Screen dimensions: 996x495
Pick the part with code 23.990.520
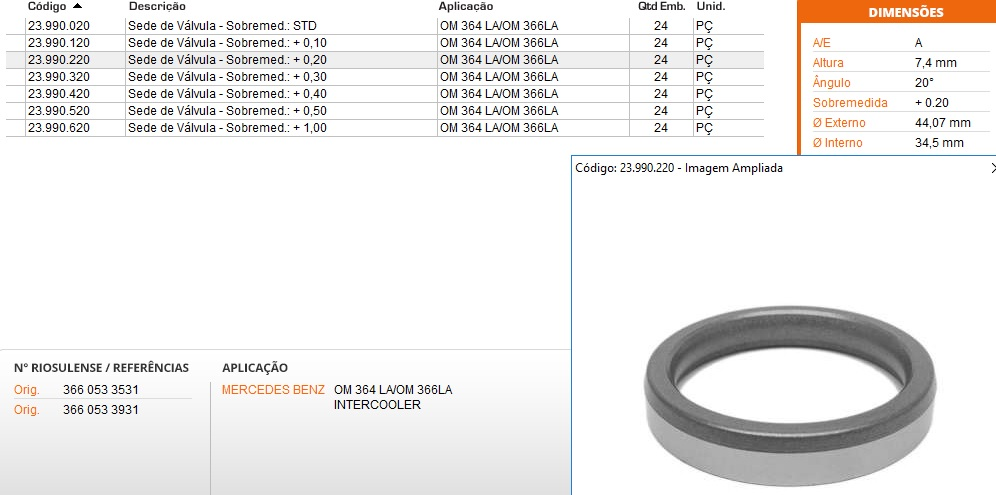point(58,111)
